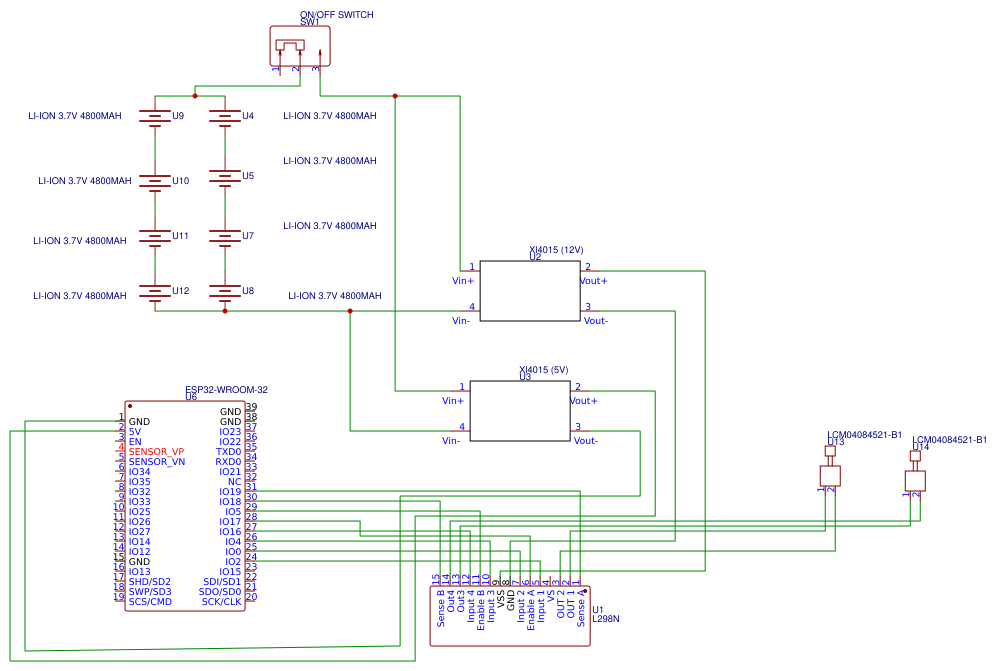Select battery symbol U9
This screenshot has width=998, height=671.
point(155,117)
